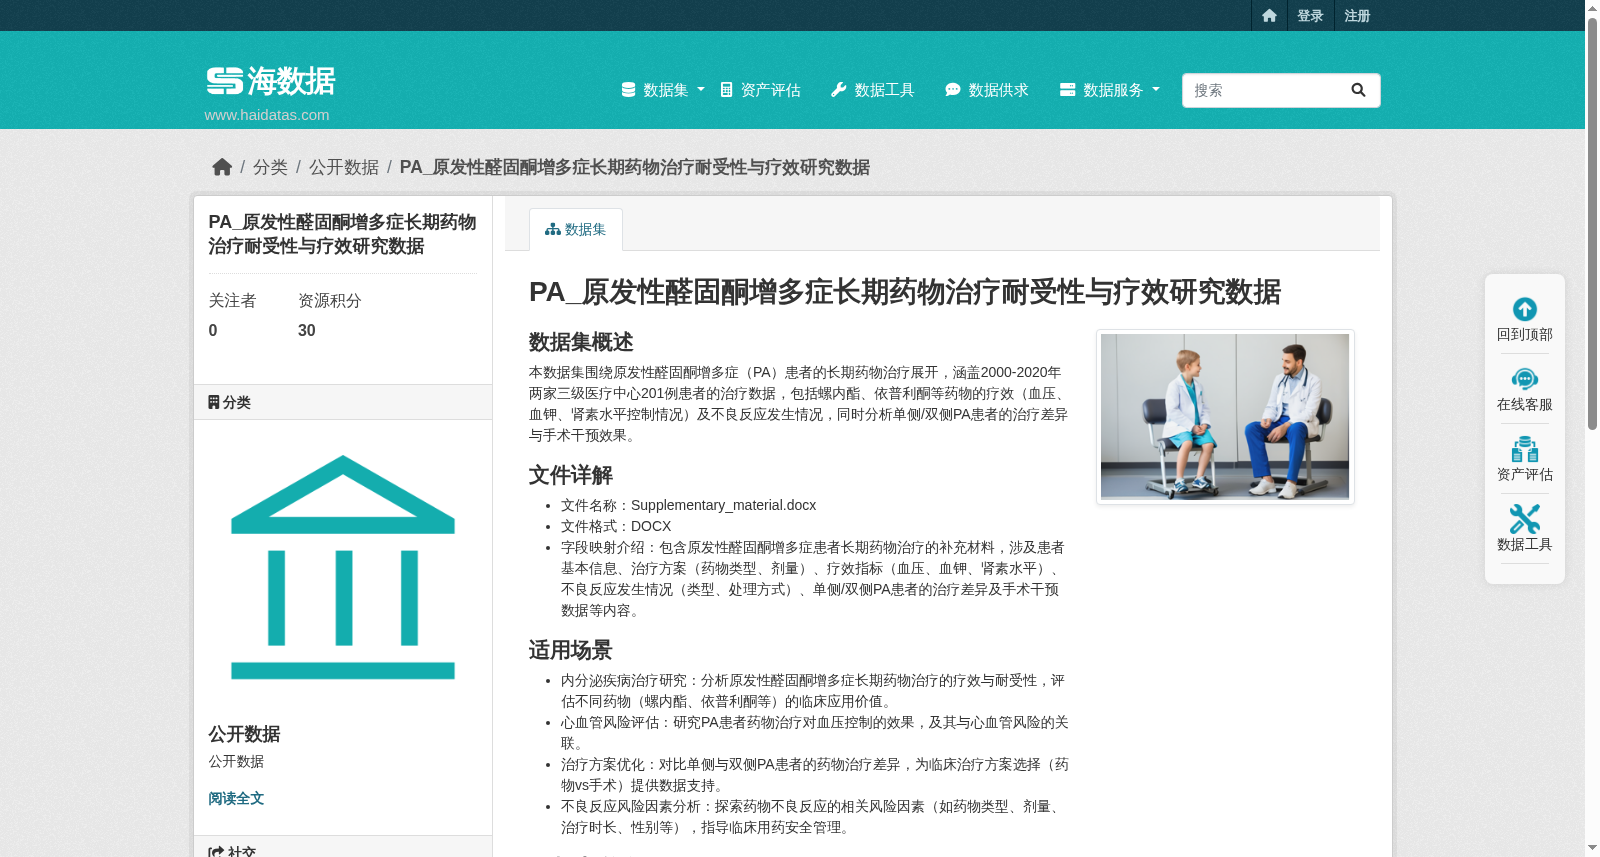Click the 分类 section header
The image size is (1600, 857).
(x=343, y=402)
